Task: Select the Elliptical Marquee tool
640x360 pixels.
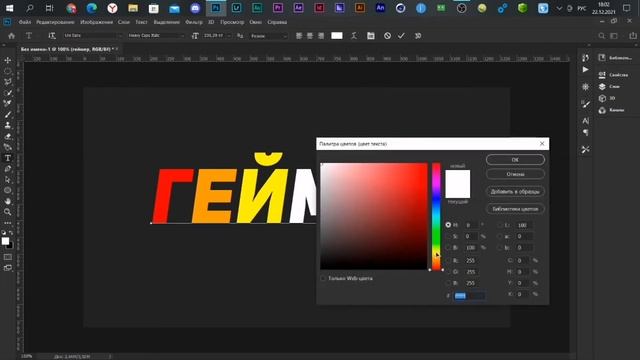Action: pos(7,71)
